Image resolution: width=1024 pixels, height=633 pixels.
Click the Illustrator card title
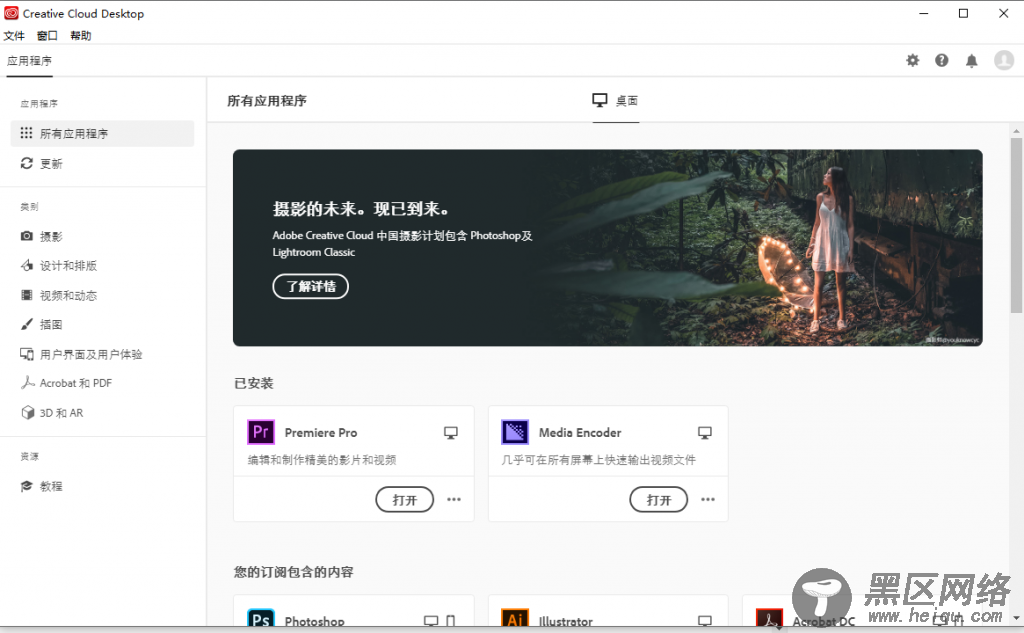coord(566,621)
